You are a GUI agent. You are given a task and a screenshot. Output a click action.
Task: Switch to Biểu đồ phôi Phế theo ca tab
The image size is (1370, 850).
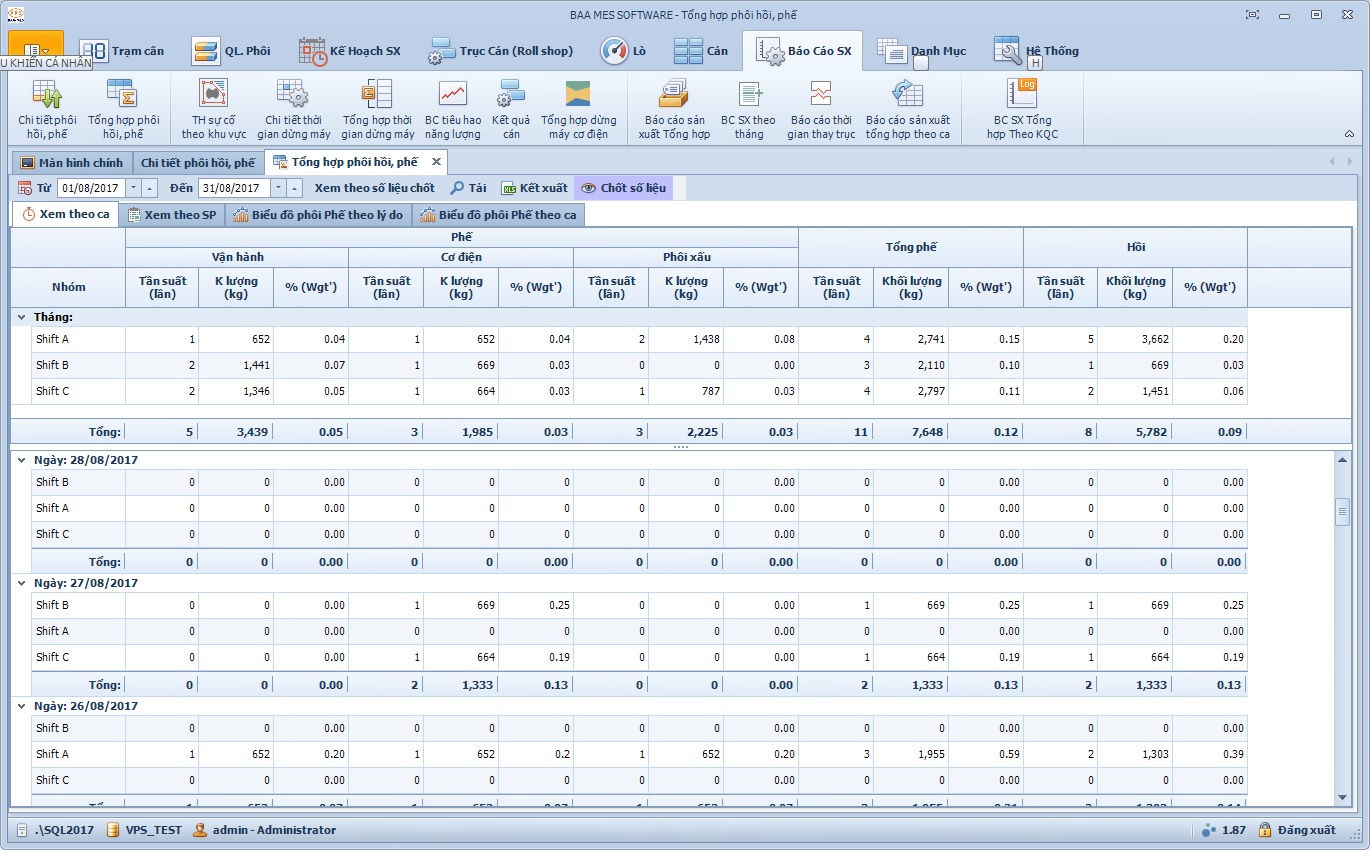pyautogui.click(x=497, y=215)
